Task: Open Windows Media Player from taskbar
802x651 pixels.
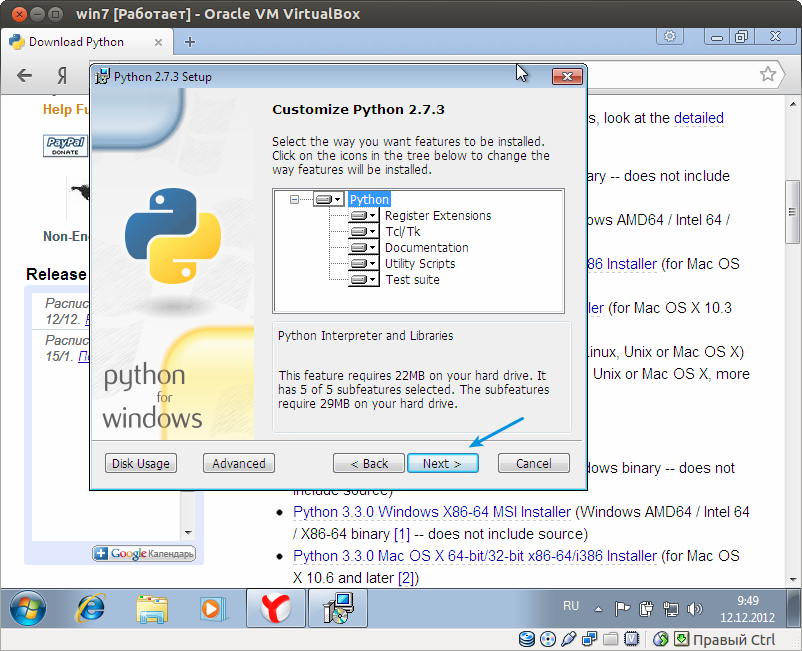Action: [x=212, y=609]
